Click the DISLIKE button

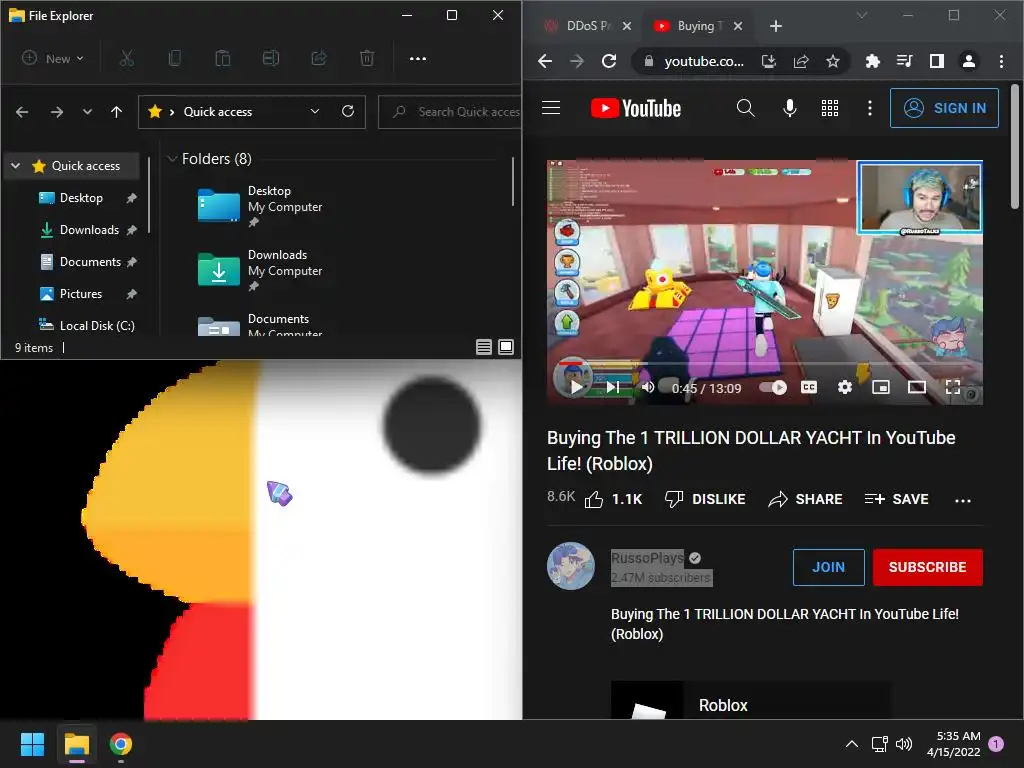pos(705,500)
